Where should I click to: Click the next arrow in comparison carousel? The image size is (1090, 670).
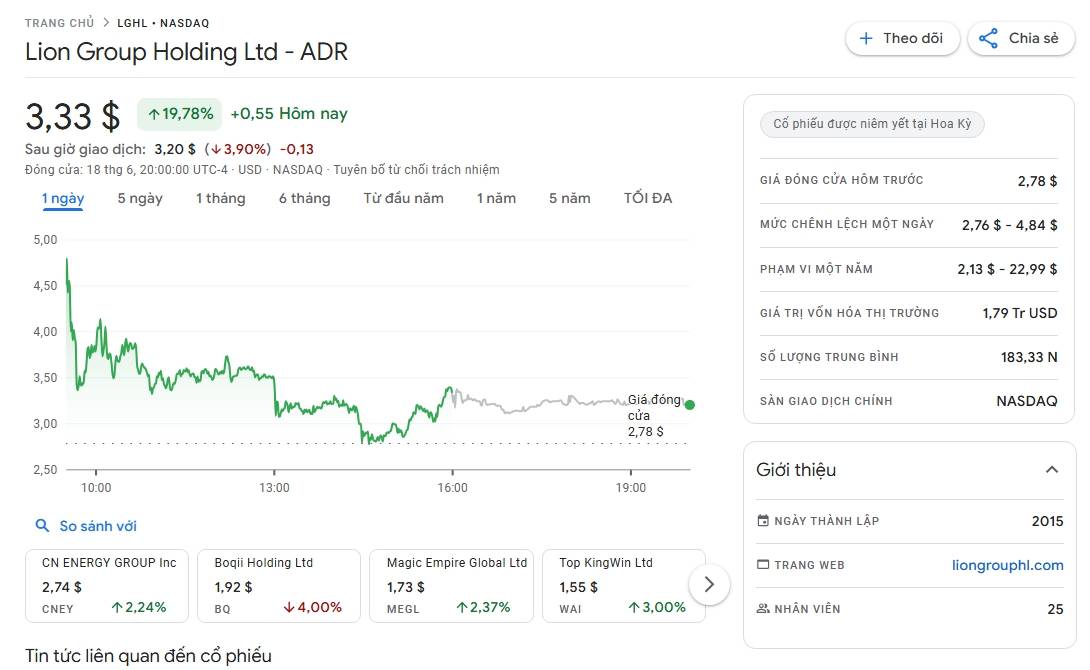pos(709,584)
